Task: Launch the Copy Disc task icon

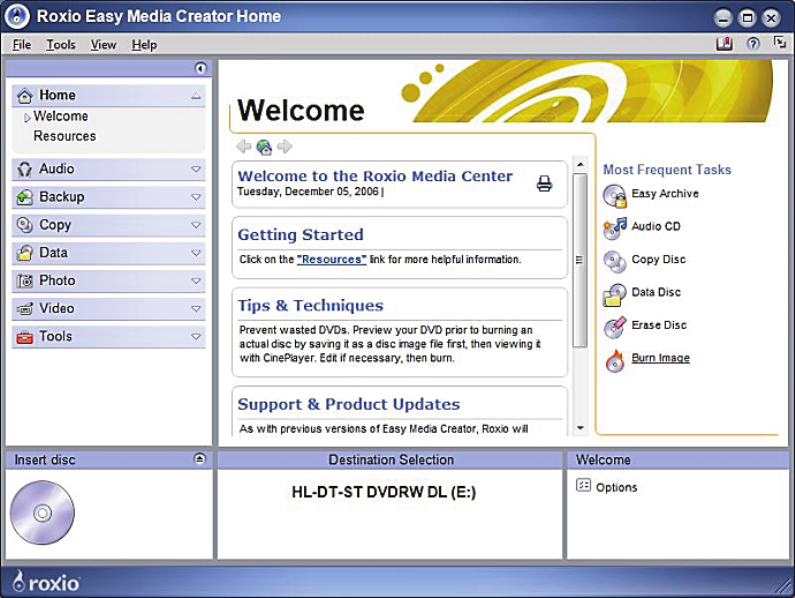Action: pos(614,261)
